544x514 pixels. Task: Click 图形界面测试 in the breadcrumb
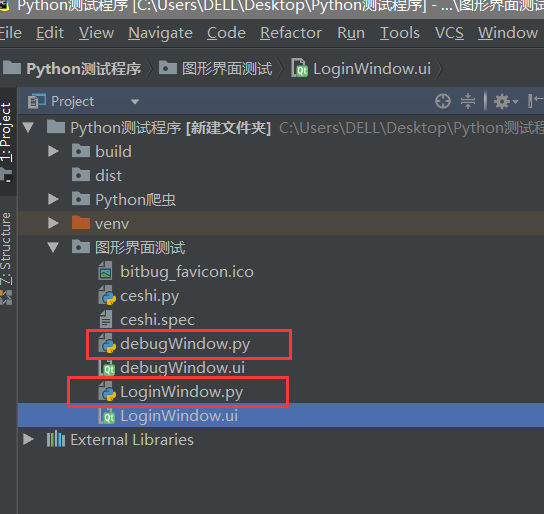pos(227,69)
